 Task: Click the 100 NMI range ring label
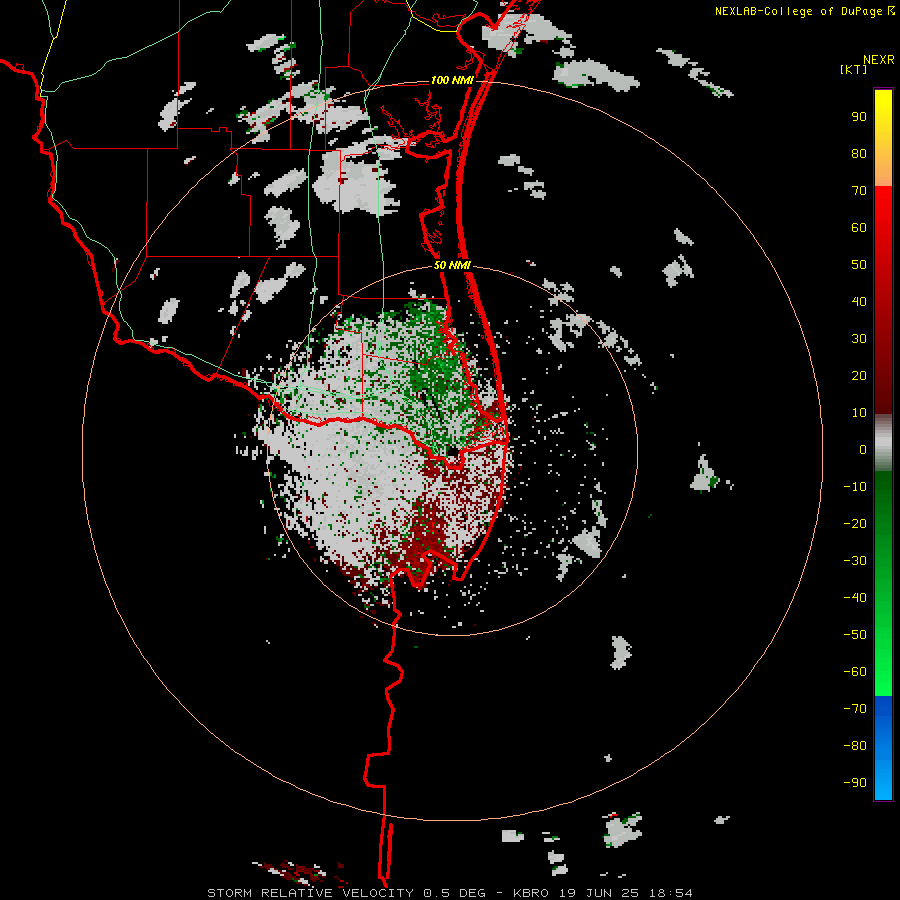(452, 80)
